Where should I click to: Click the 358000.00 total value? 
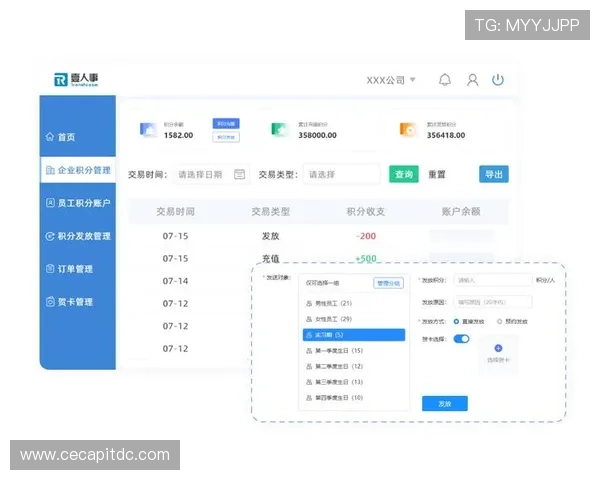pyautogui.click(x=318, y=135)
